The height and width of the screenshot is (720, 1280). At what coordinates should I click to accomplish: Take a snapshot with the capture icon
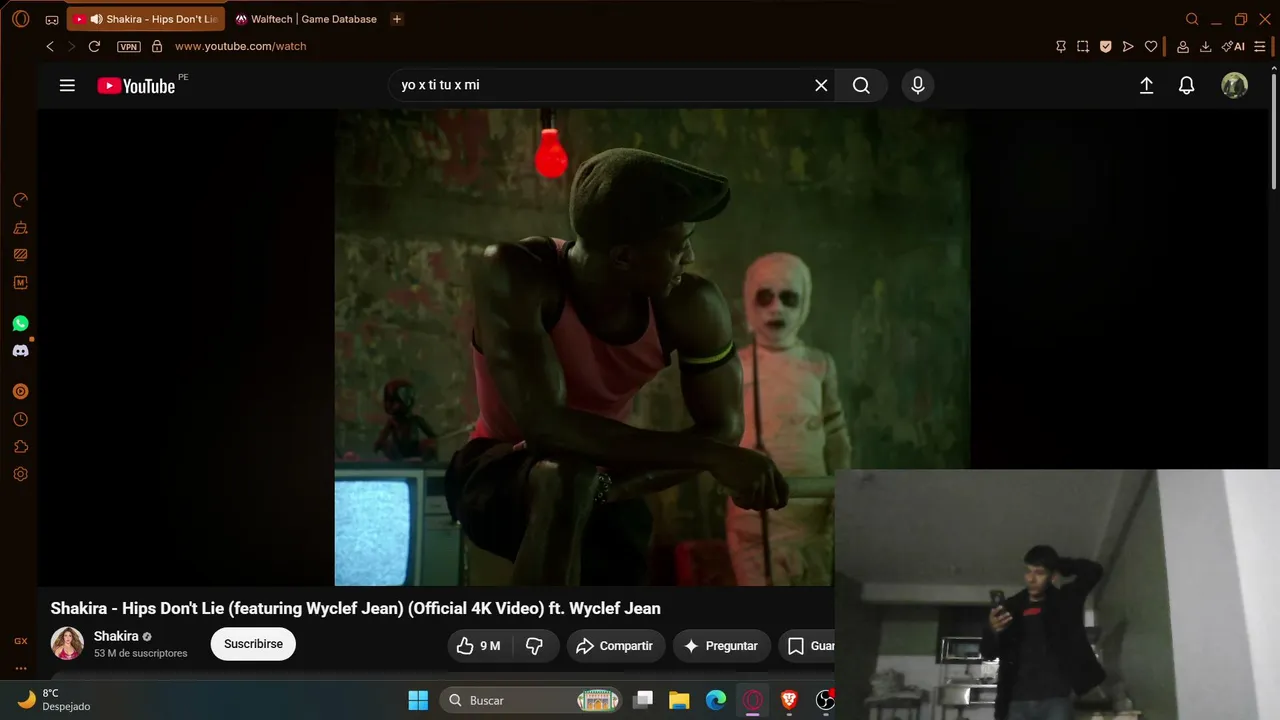1083,46
